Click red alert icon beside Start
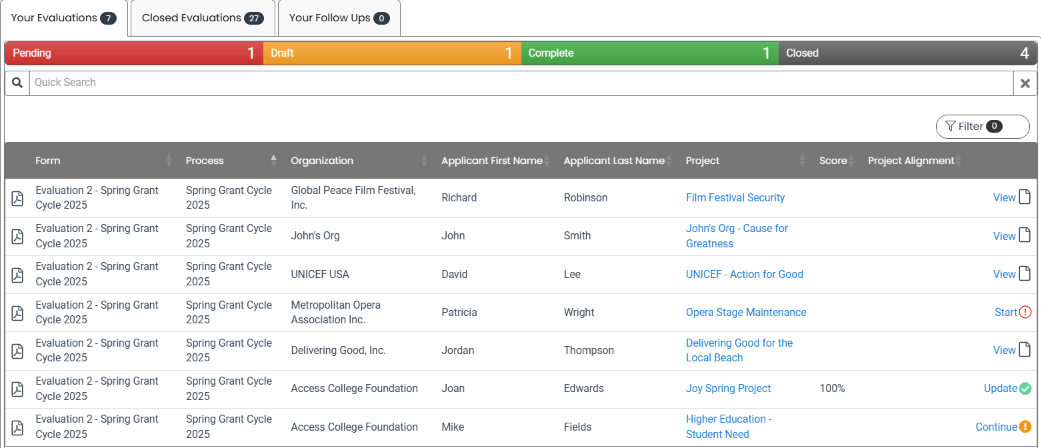The height and width of the screenshot is (448, 1041). [x=1025, y=312]
